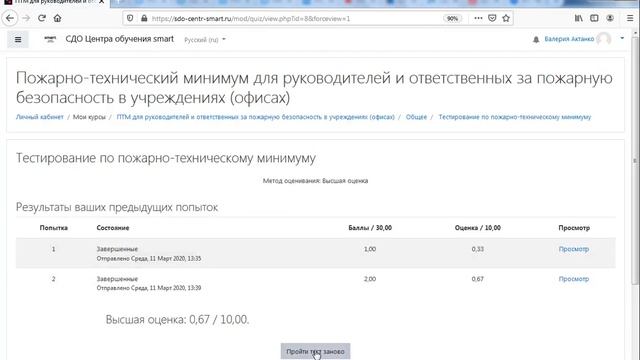Click the Save to Pocket icon
Viewport: 640px width, 360px height.
click(492, 18)
